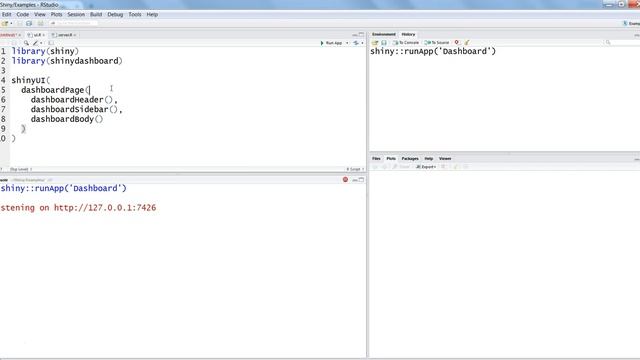Image resolution: width=640 pixels, height=360 pixels.
Task: Click the project menu at top right
Action: 631,23
